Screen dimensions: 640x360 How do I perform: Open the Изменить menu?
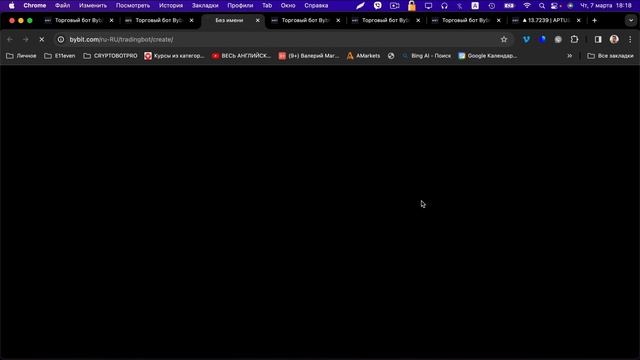(93, 6)
